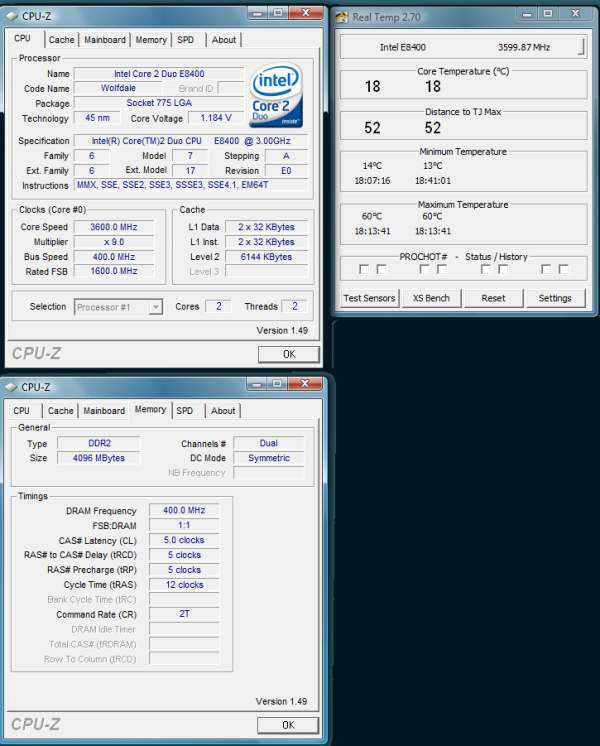
Task: Open Mainboard tab in the CPU-Z window showing the CPU tab
Action: pyautogui.click(x=105, y=40)
